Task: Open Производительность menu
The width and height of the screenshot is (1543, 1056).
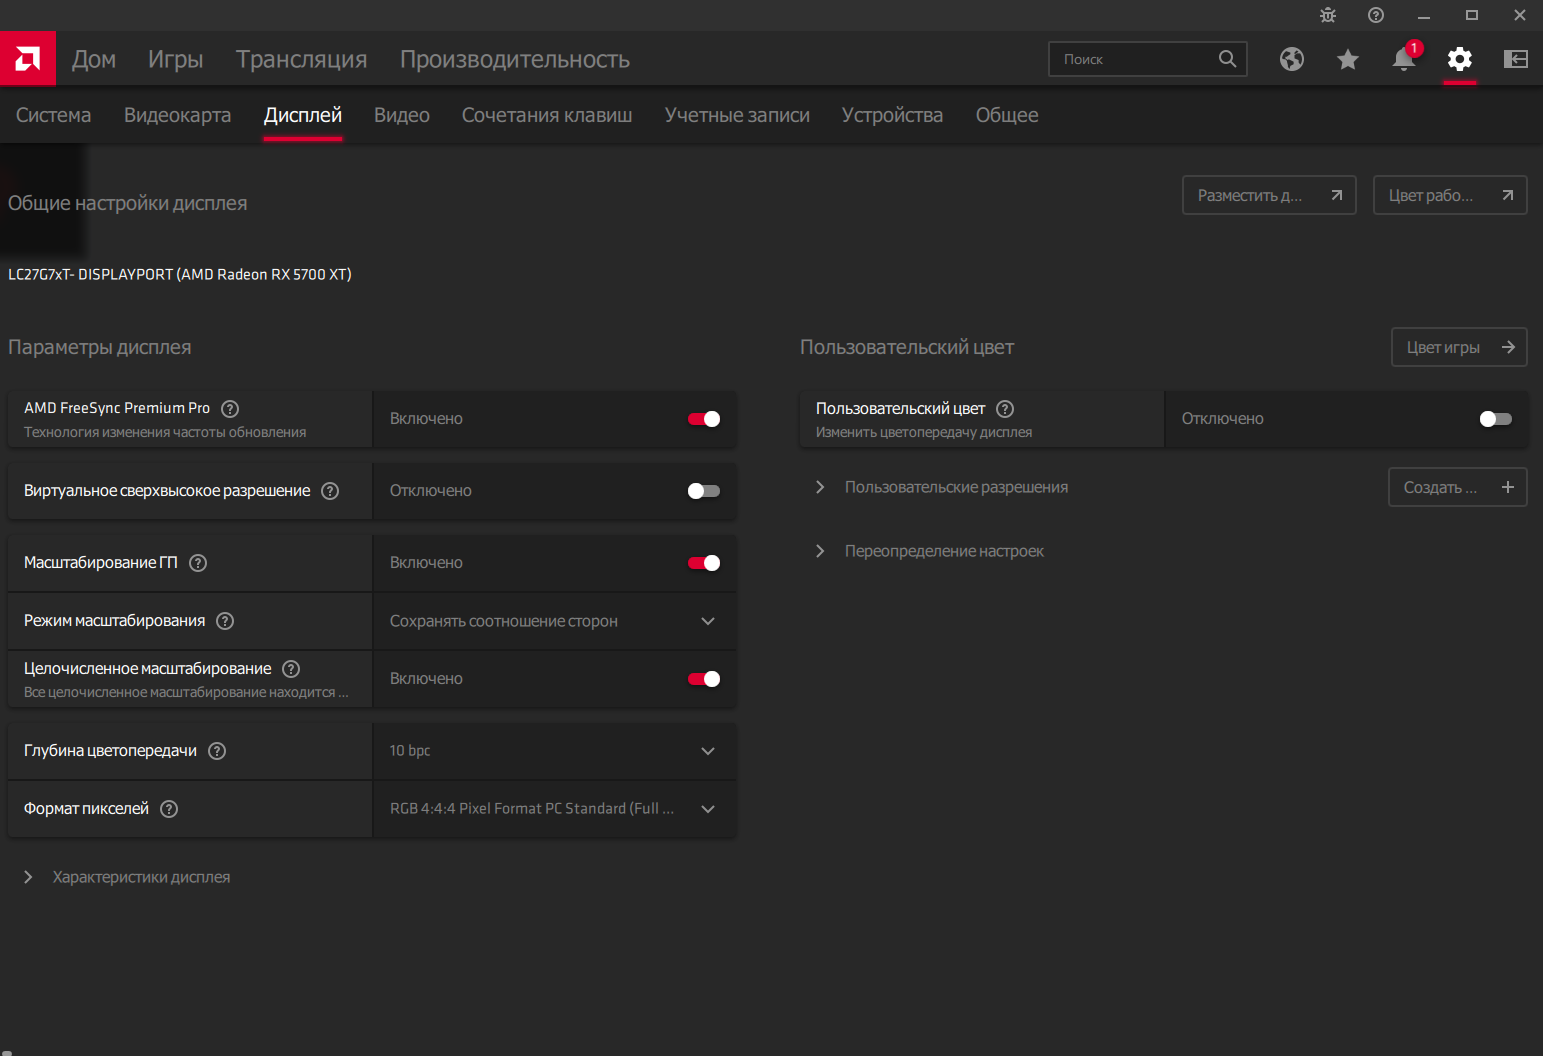Action: (x=514, y=59)
